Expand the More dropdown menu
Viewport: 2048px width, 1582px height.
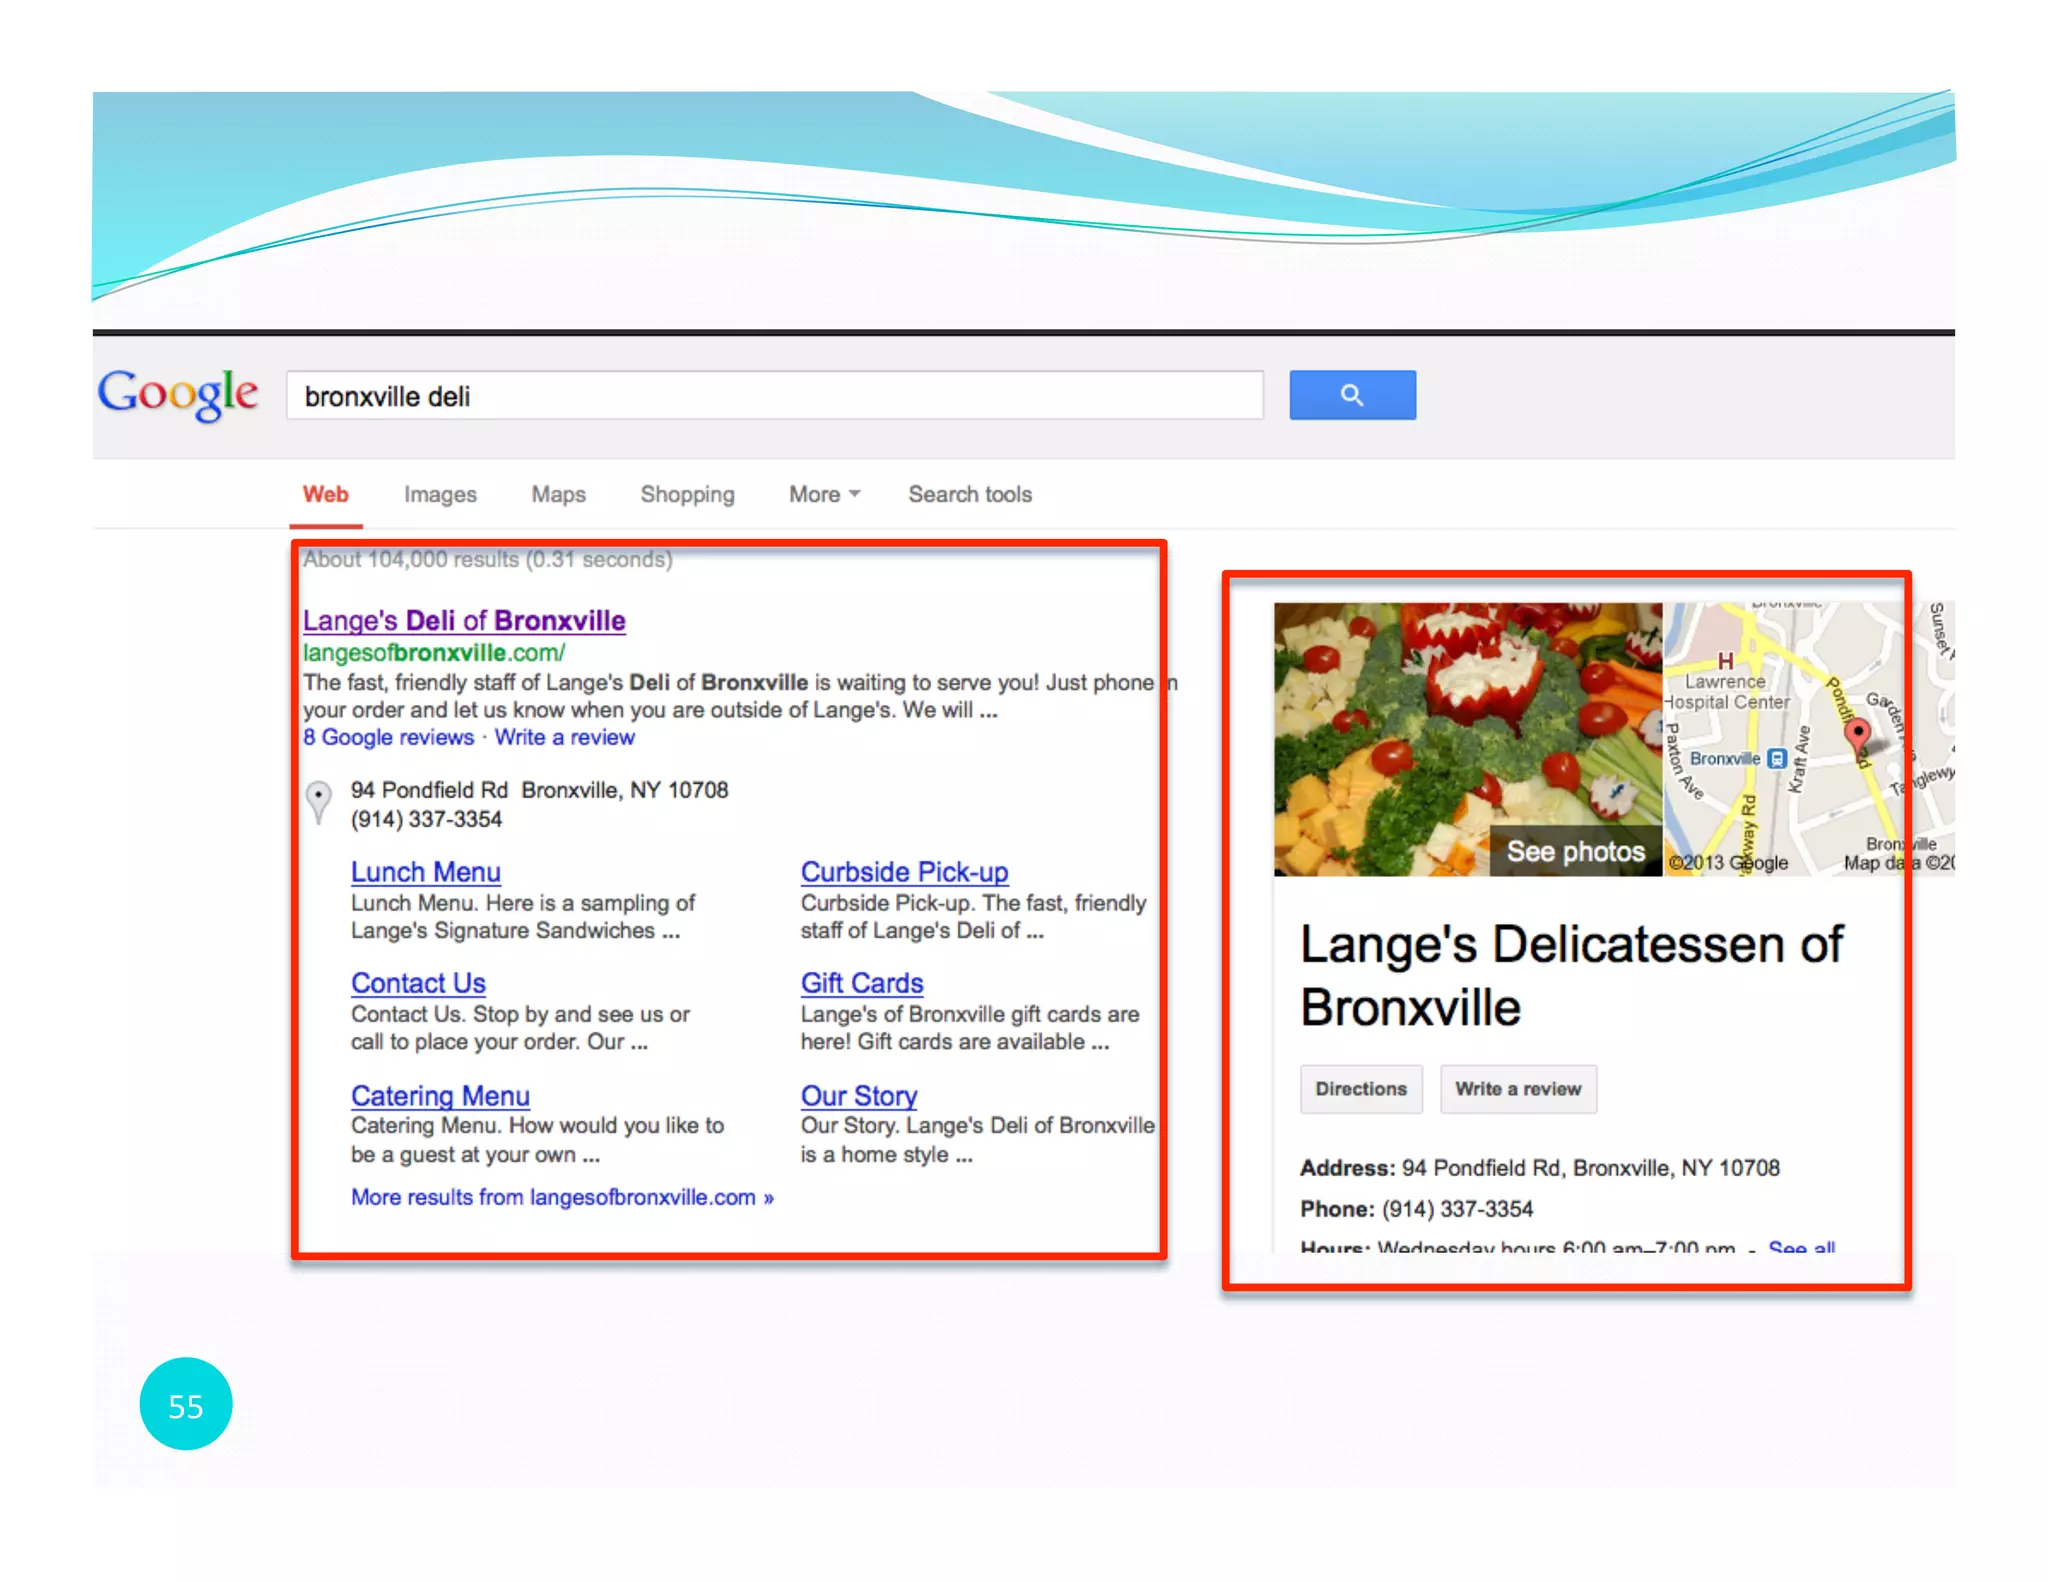tap(824, 494)
